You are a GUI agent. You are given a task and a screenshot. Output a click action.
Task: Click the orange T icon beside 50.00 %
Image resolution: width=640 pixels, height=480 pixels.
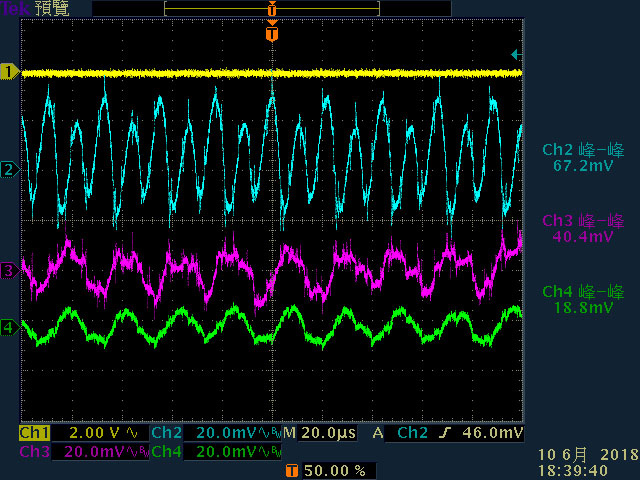291,471
